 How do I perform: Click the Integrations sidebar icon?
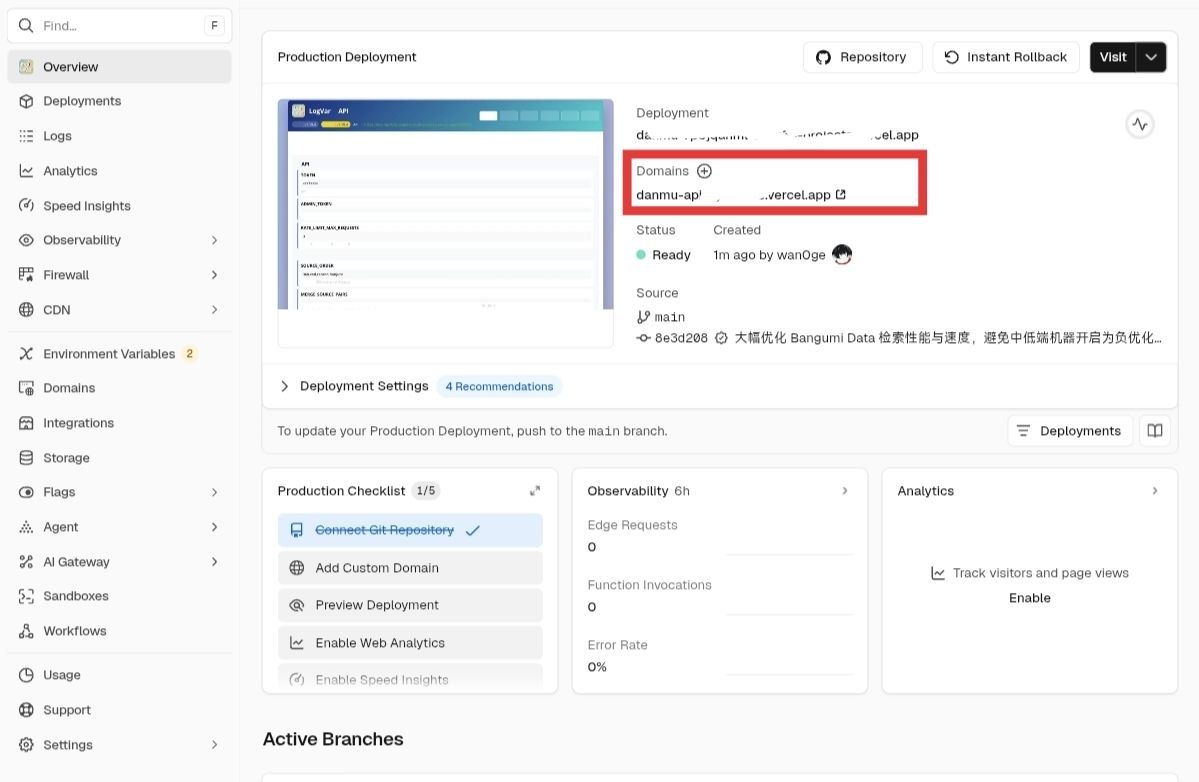click(x=26, y=423)
